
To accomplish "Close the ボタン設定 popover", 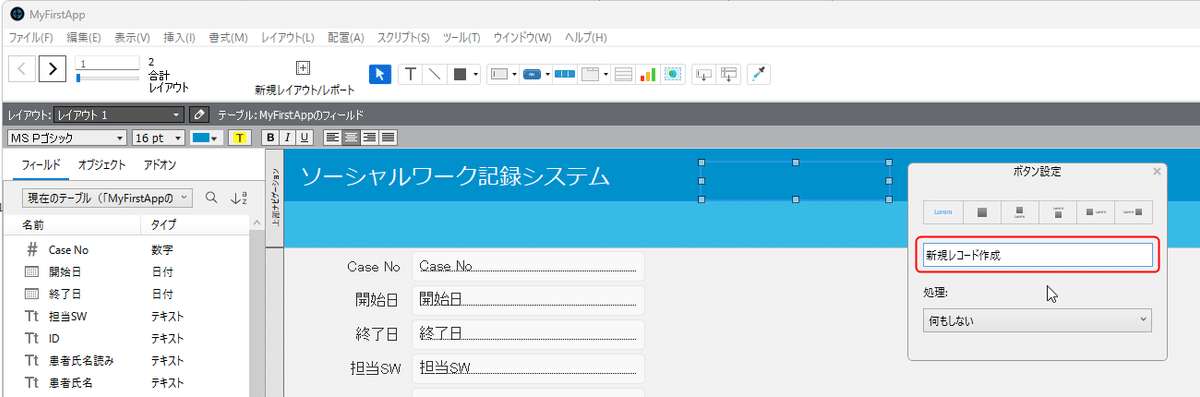I will (1157, 172).
